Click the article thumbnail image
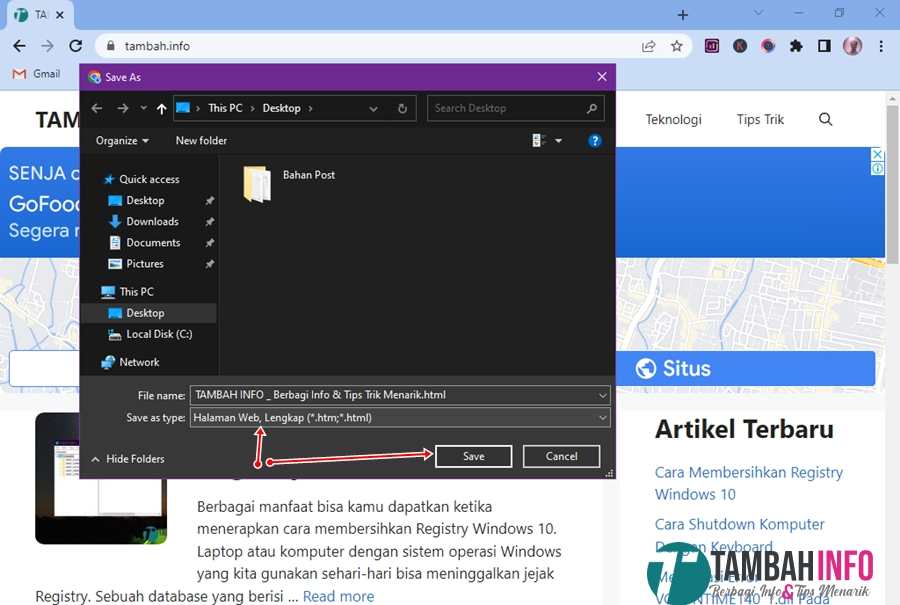 pos(101,478)
